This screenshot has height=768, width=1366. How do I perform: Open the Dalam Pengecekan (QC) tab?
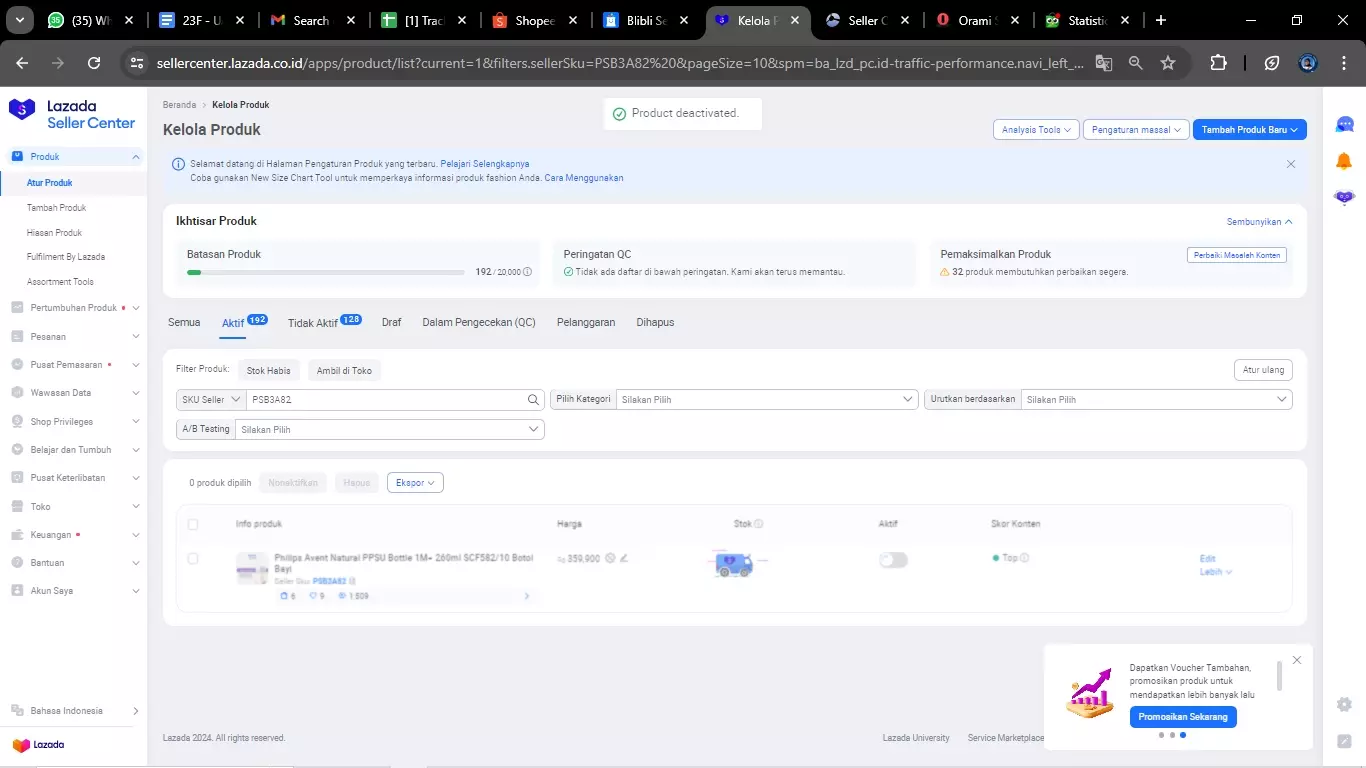[478, 323]
